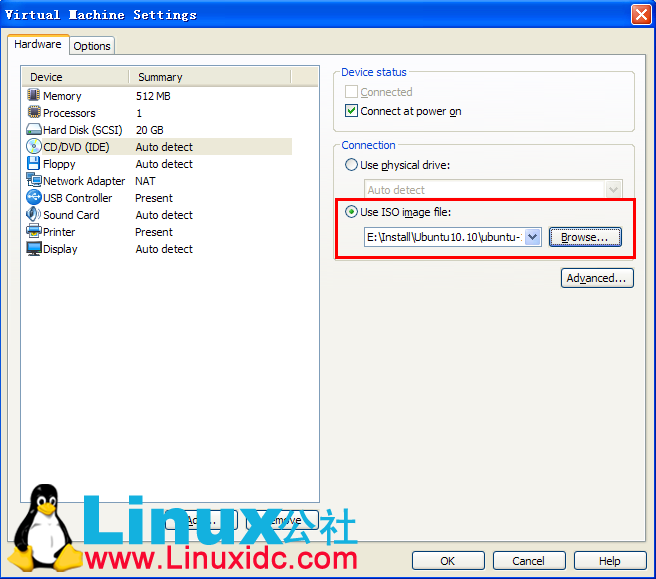The width and height of the screenshot is (656, 579).
Task: Select the Memory device icon
Action: [x=34, y=96]
